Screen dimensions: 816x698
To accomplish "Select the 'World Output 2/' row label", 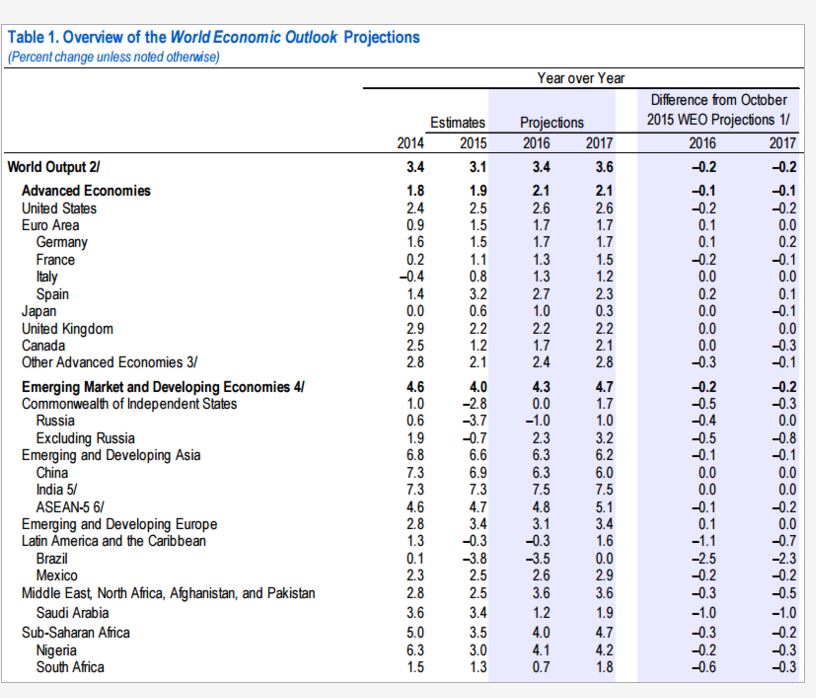I will pos(54,167).
